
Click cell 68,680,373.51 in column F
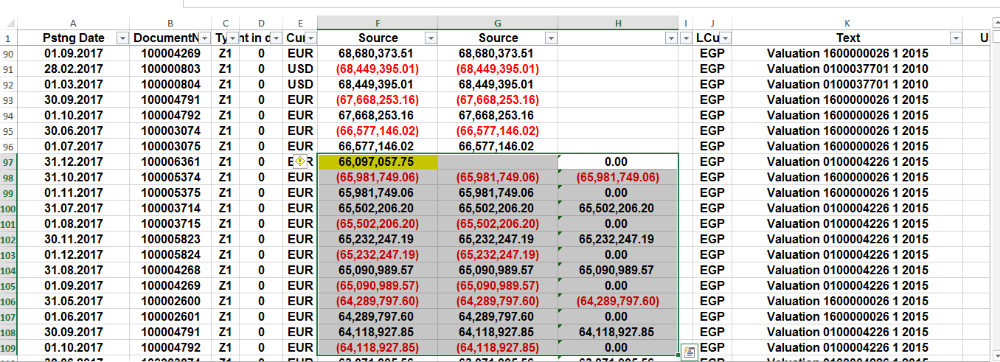click(x=378, y=54)
